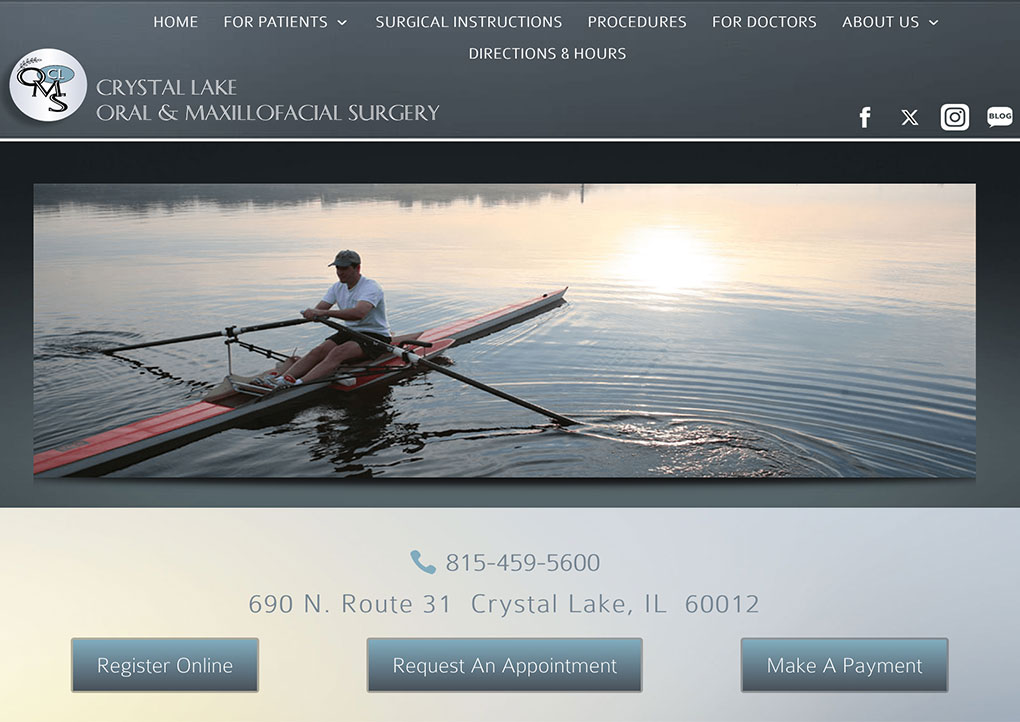Open the Surgical Instructions menu item

(x=468, y=22)
